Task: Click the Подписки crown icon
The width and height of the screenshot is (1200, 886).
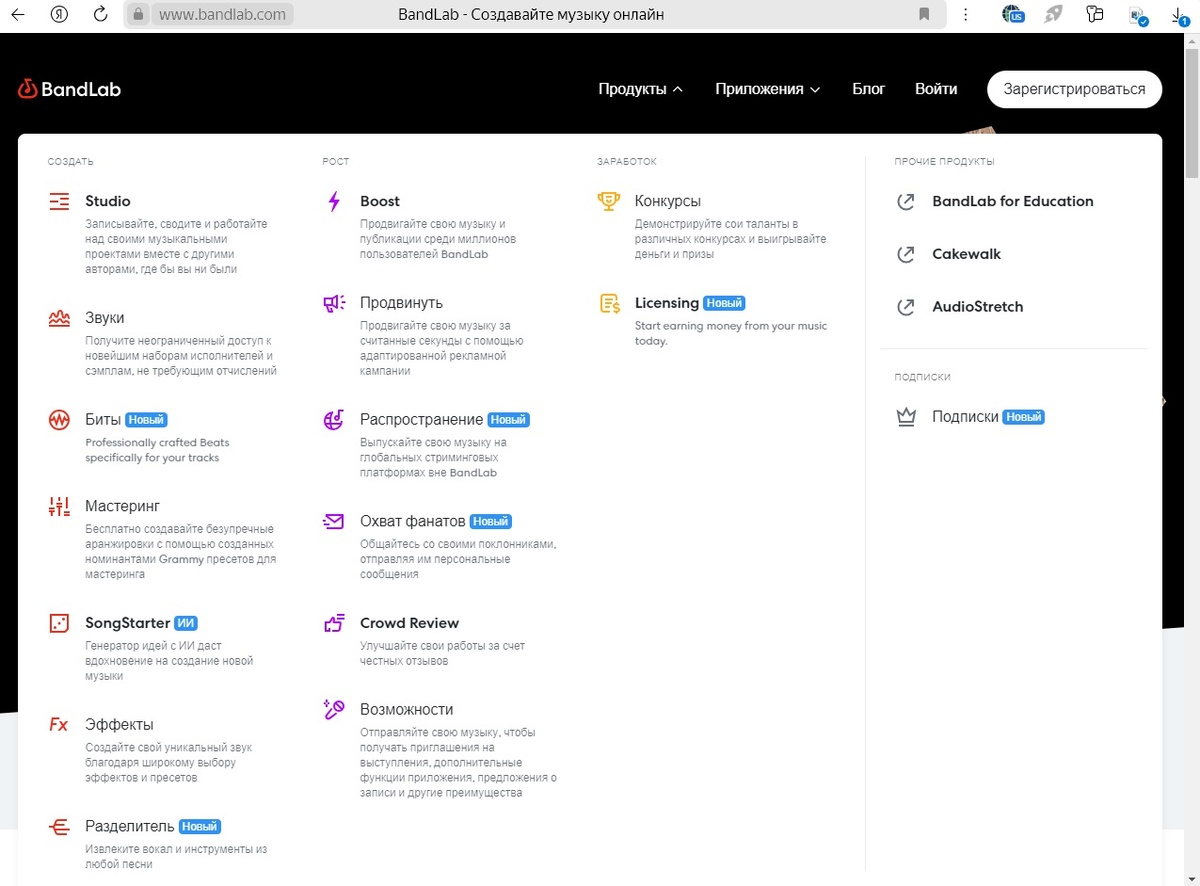Action: [906, 418]
